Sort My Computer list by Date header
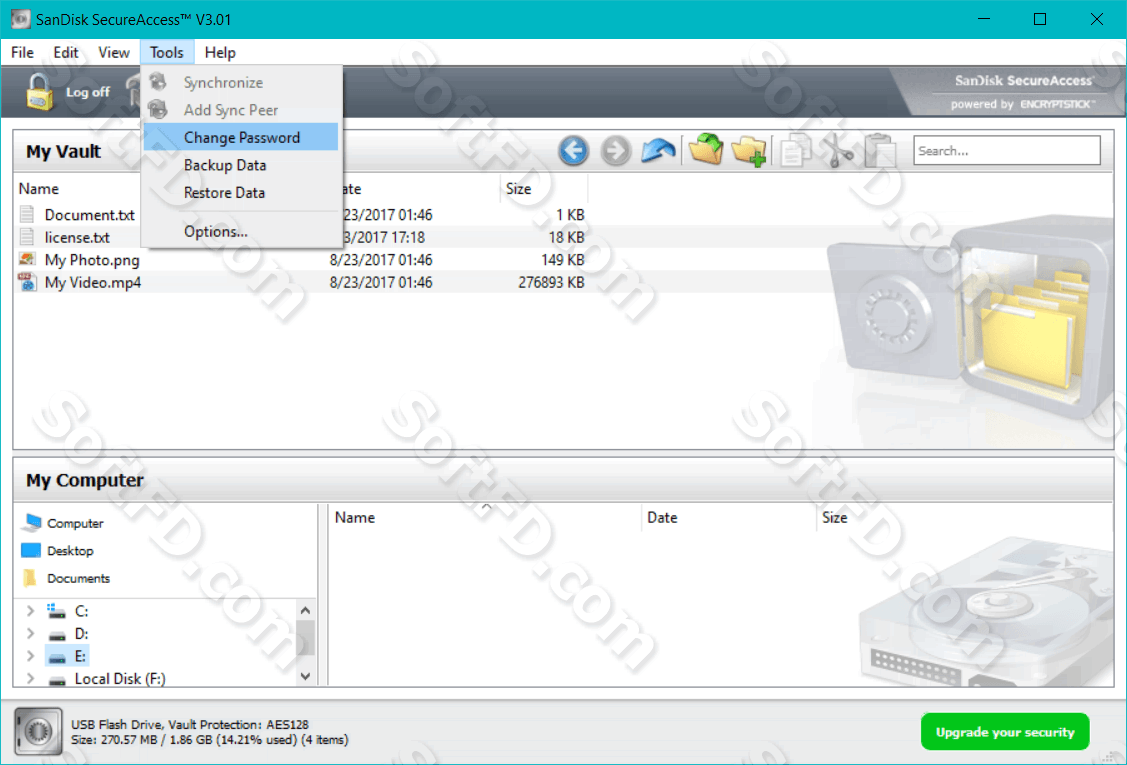The width and height of the screenshot is (1127, 765). (x=728, y=518)
